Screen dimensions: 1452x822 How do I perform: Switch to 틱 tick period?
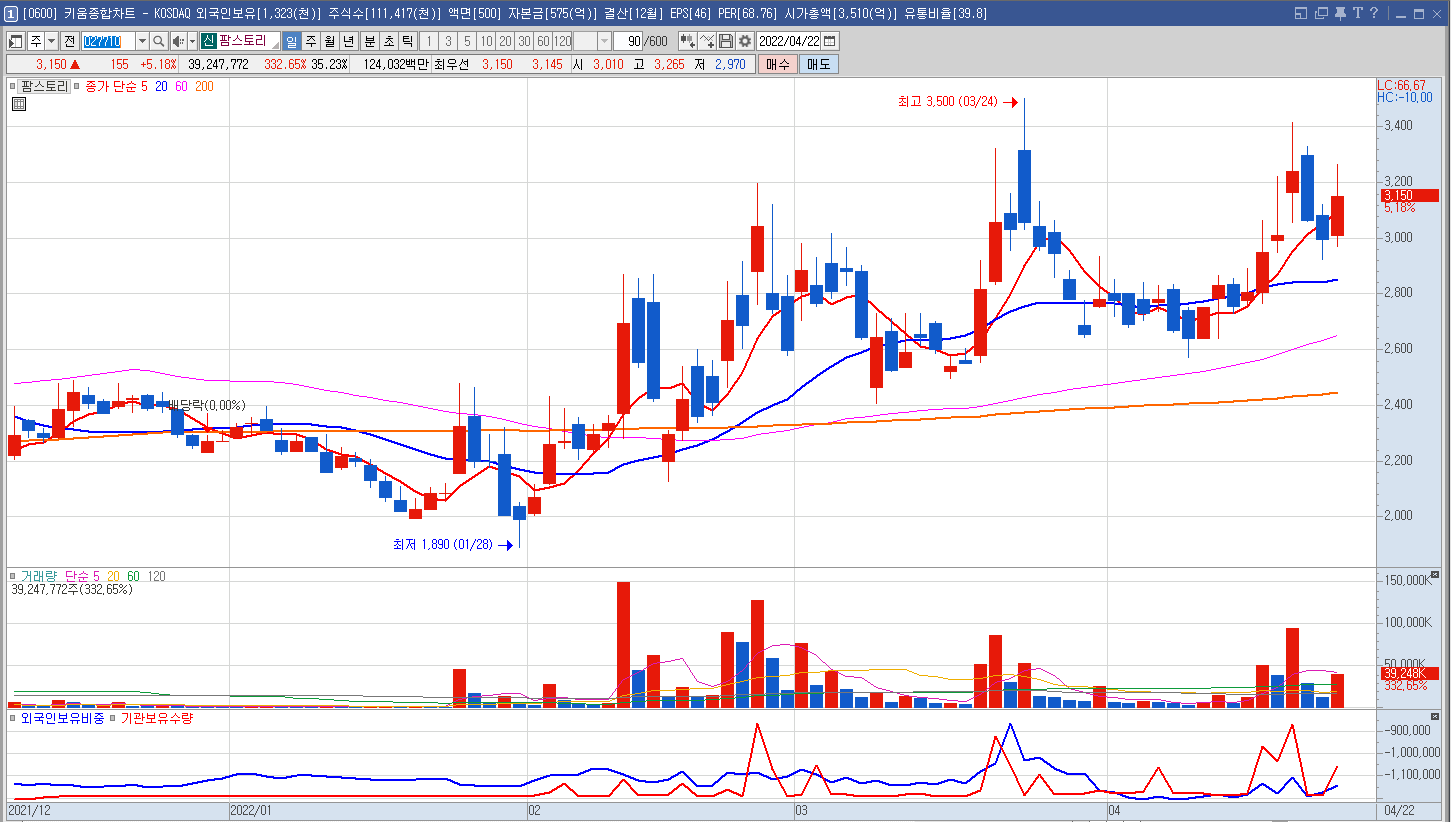407,41
